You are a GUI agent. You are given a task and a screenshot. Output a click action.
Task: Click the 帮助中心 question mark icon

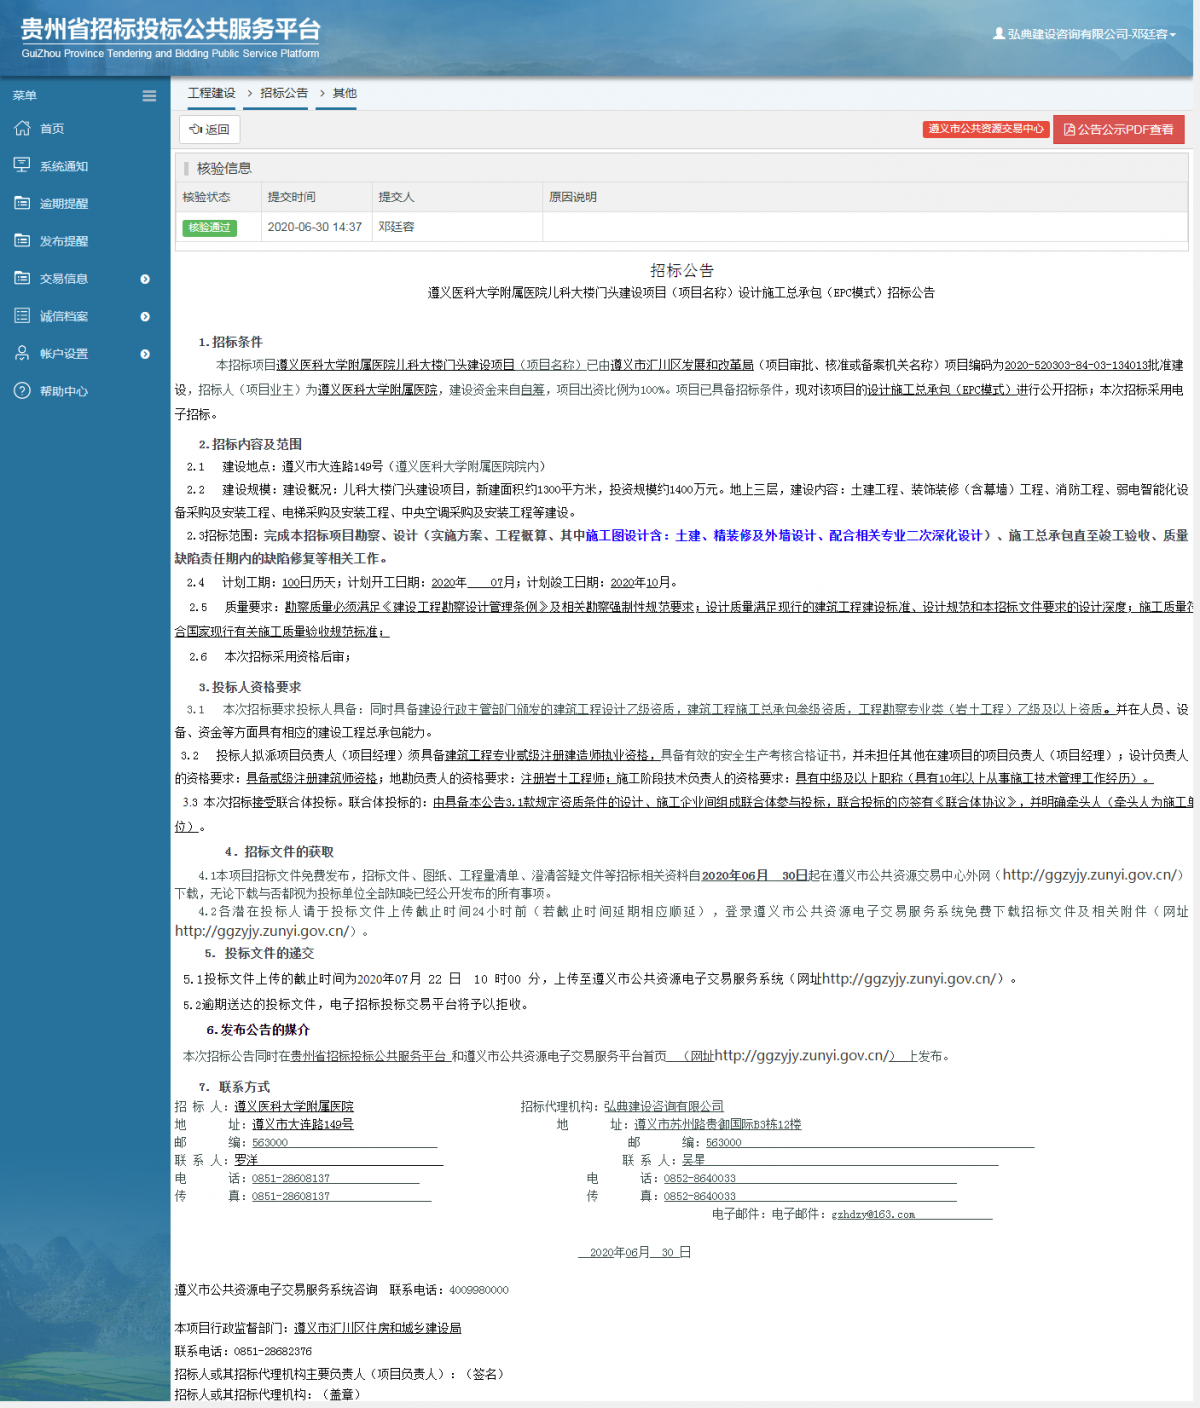[x=22, y=391]
